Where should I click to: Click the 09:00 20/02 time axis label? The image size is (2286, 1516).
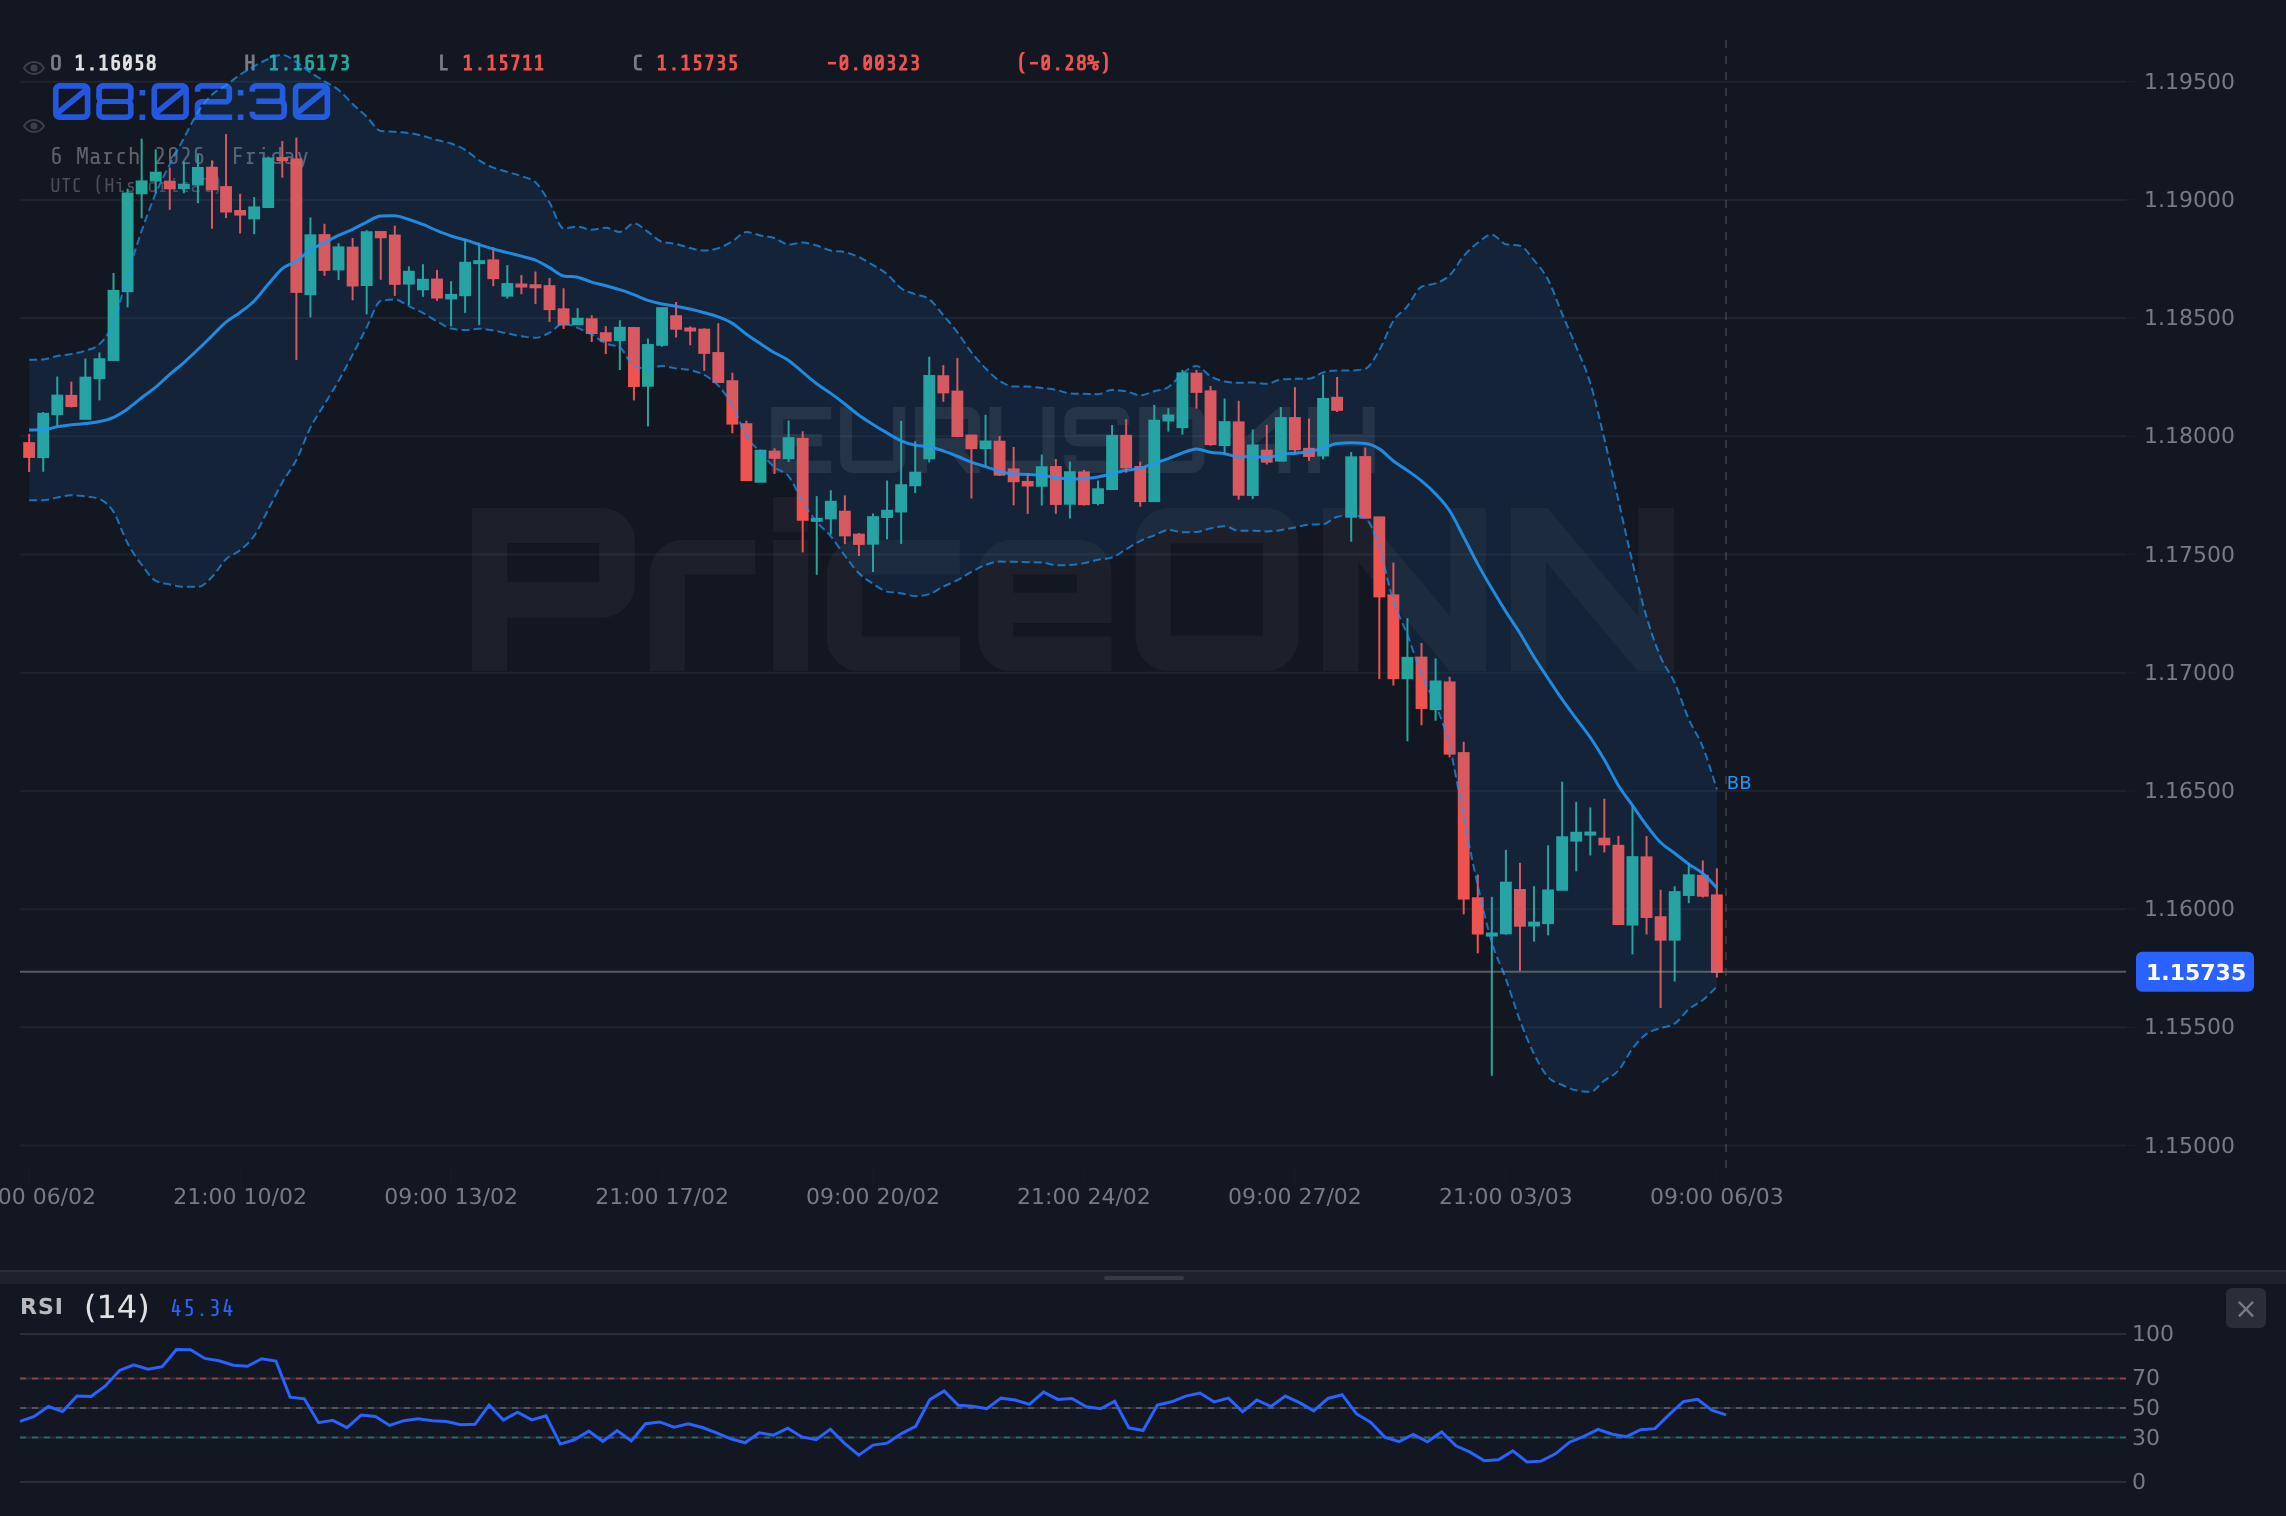point(873,1196)
